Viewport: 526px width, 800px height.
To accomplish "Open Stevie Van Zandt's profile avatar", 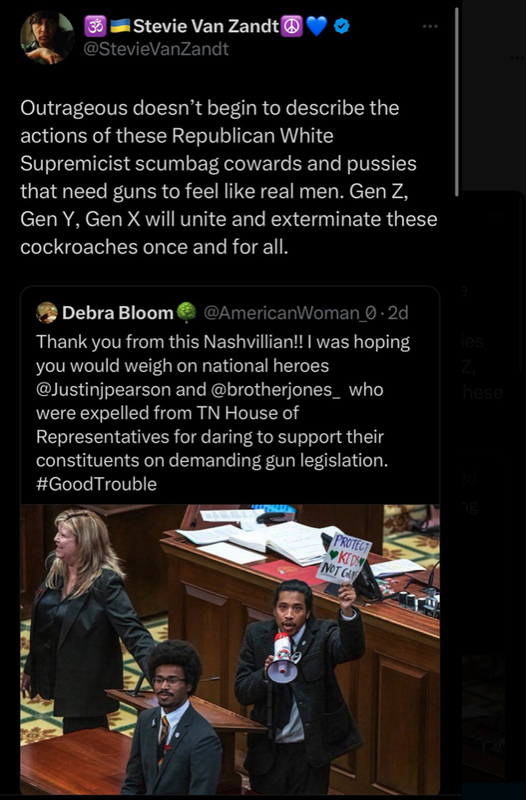I will pyautogui.click(x=47, y=37).
